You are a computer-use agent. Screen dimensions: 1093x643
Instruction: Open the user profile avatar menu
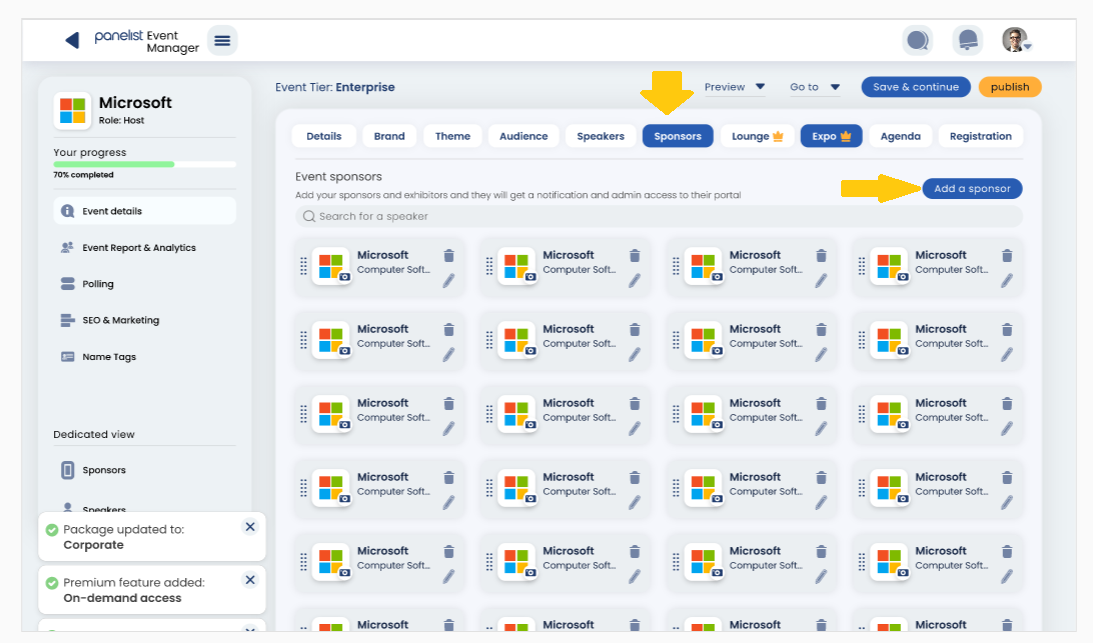[x=1016, y=40]
